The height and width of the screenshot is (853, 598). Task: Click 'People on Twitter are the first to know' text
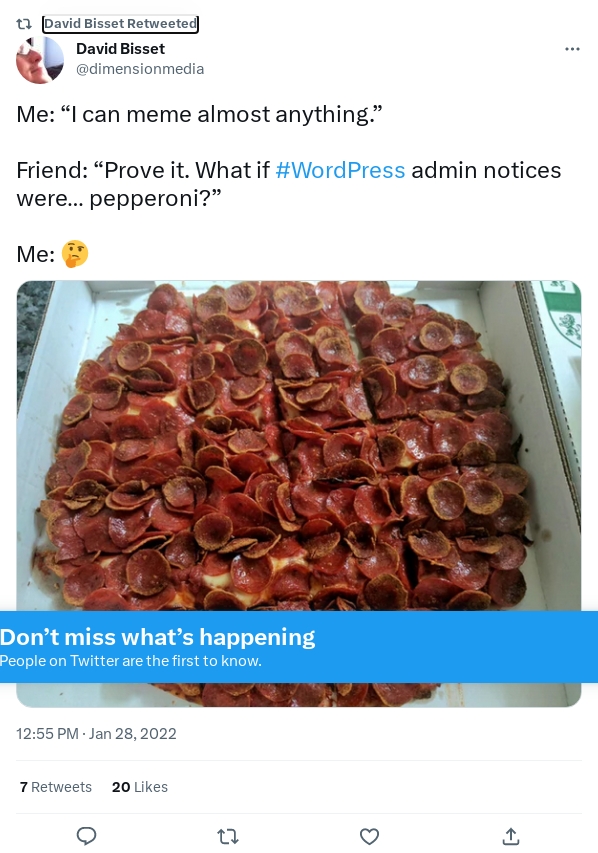[131, 661]
